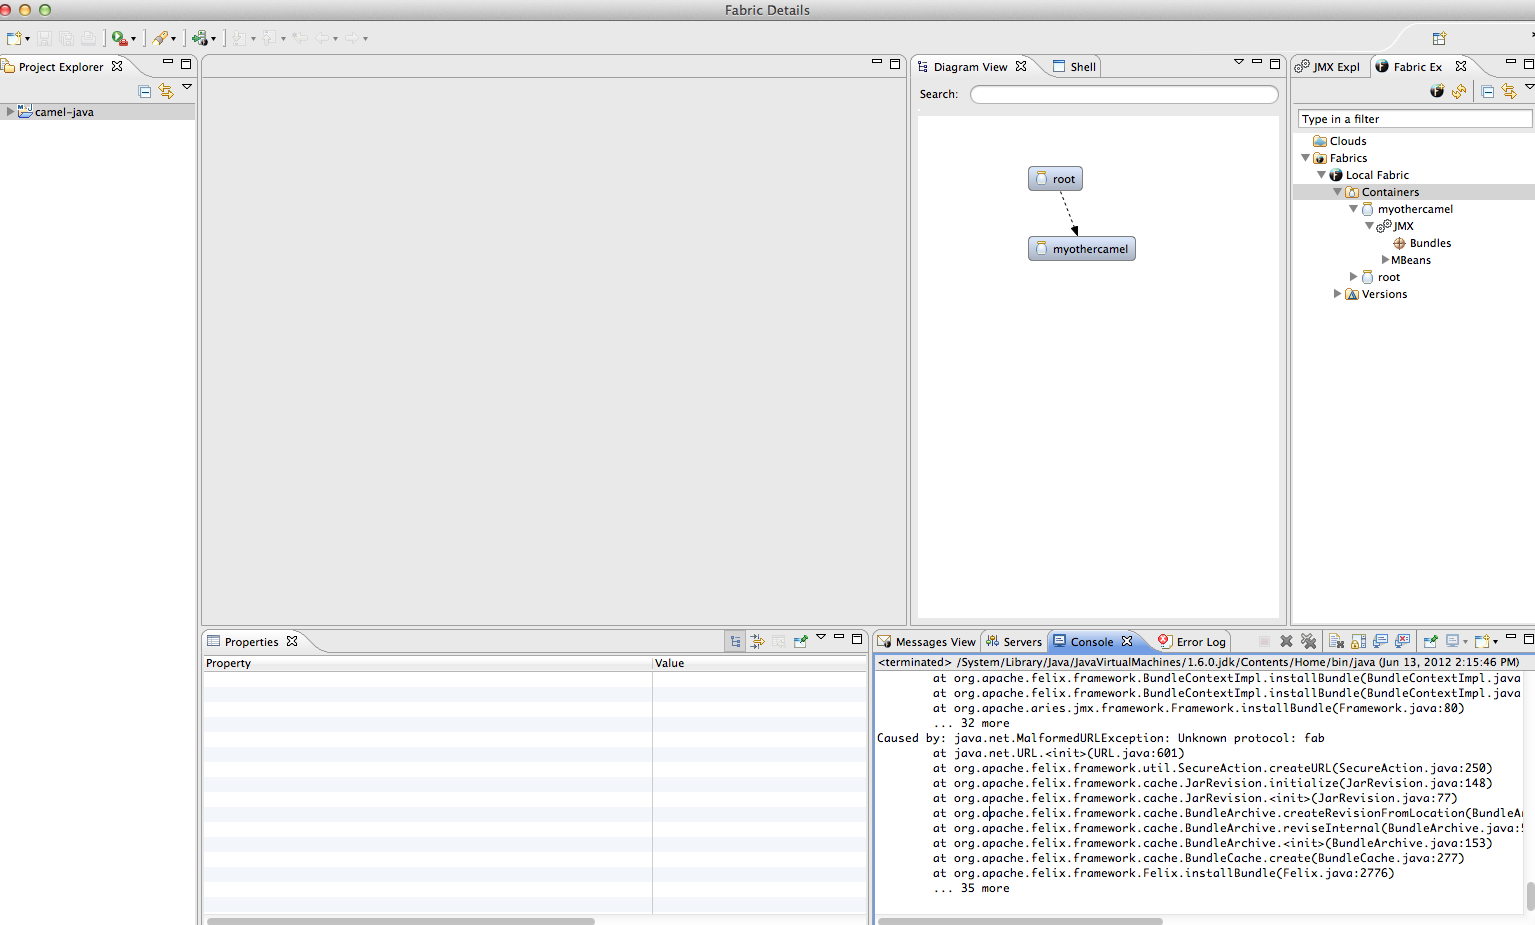Close the Console tab
Image resolution: width=1535 pixels, height=925 pixels.
[1127, 641]
